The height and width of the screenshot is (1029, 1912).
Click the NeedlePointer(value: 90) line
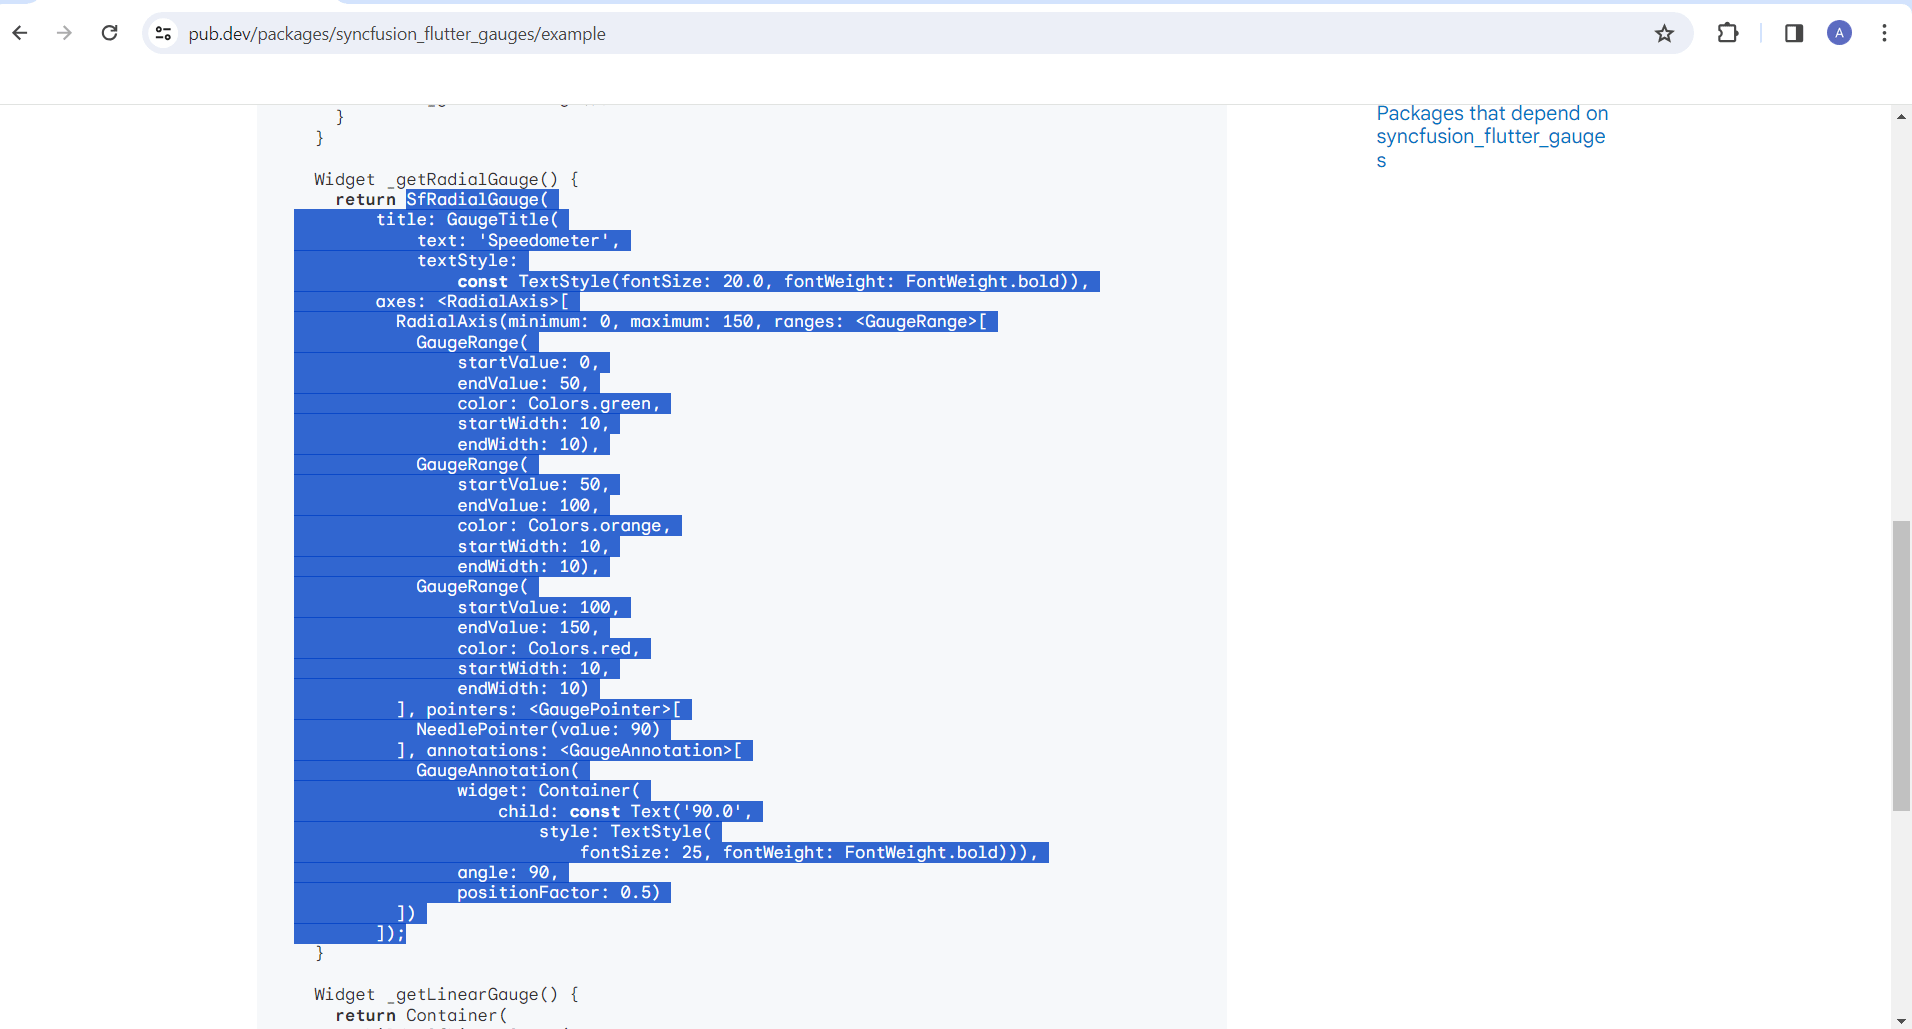[538, 730]
